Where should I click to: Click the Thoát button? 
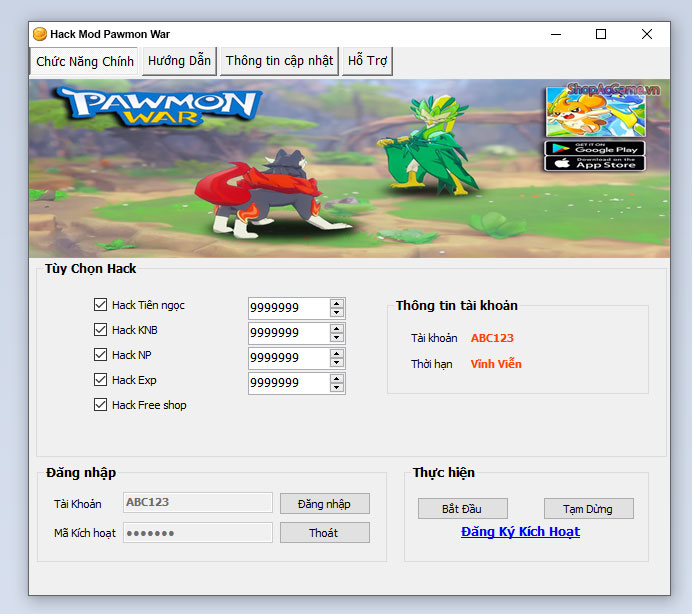(325, 532)
